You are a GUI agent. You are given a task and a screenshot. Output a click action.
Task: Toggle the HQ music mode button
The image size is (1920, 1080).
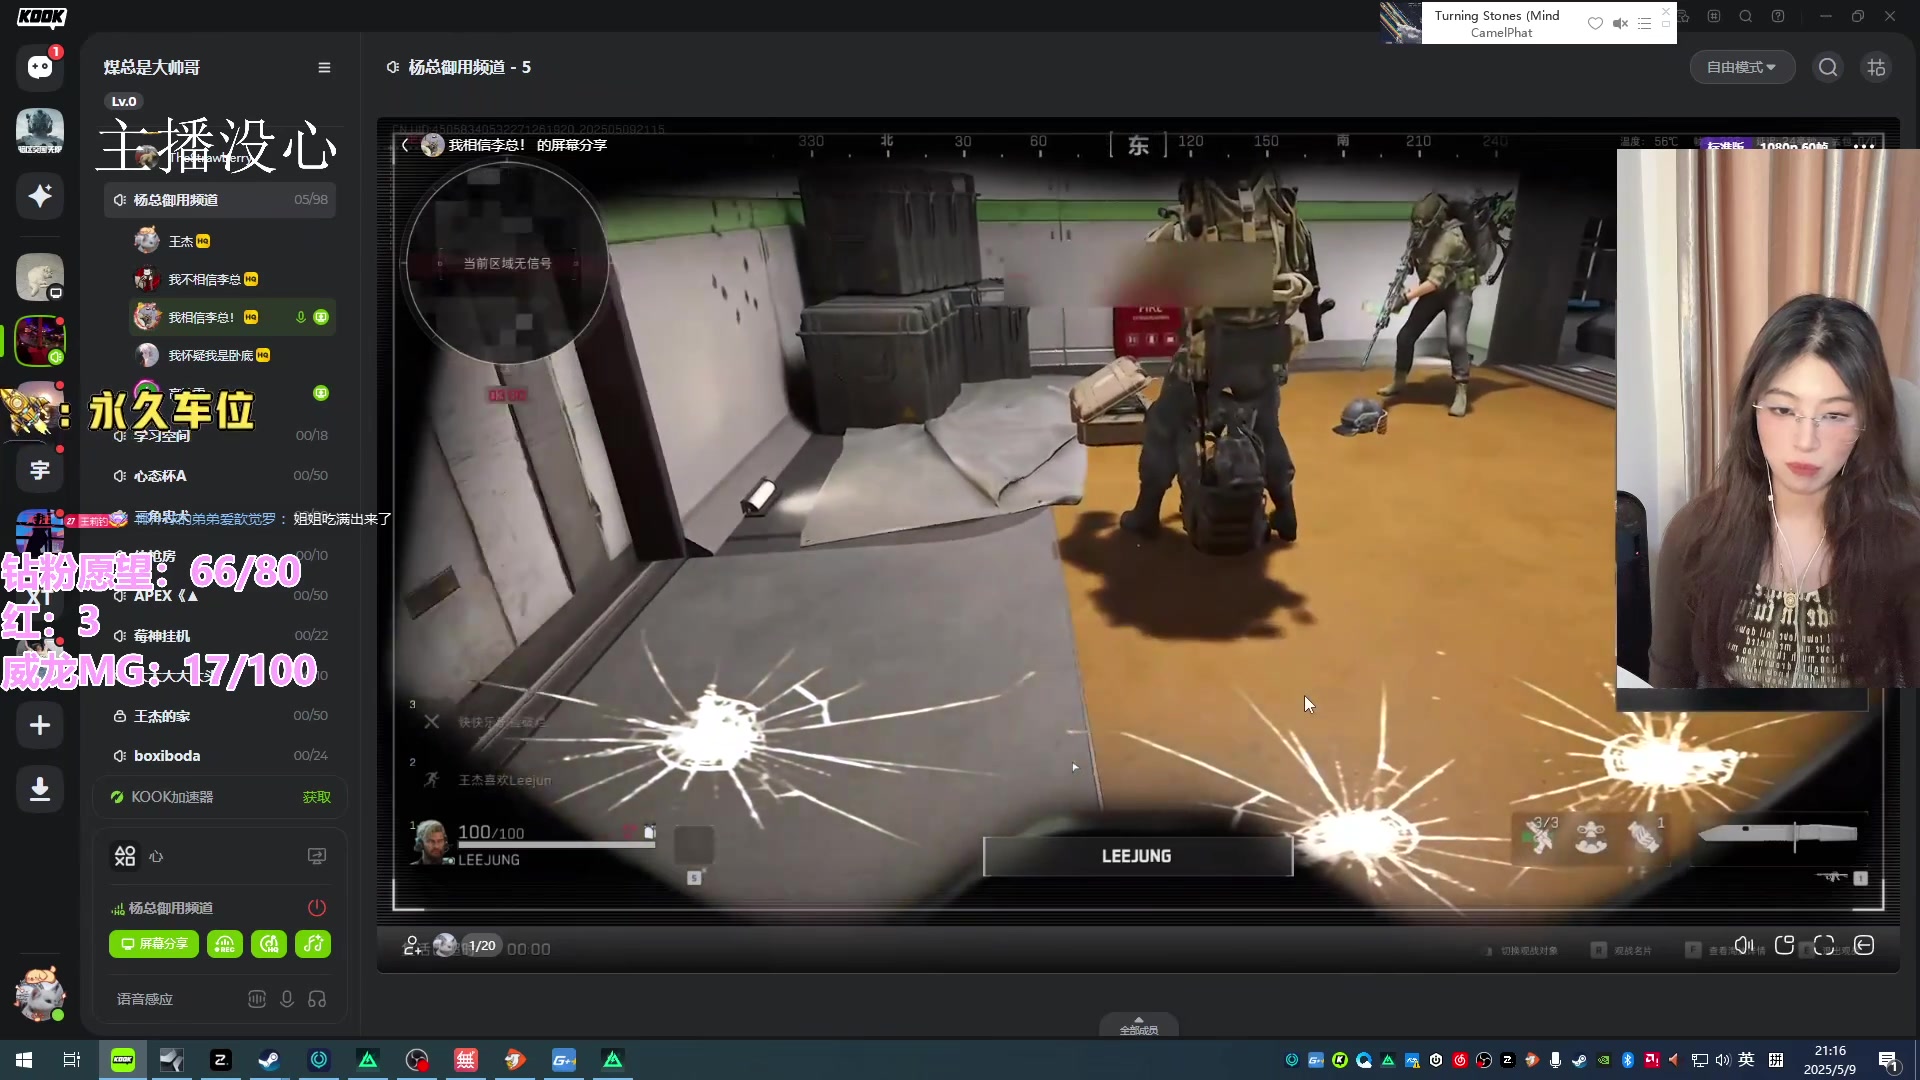[269, 944]
